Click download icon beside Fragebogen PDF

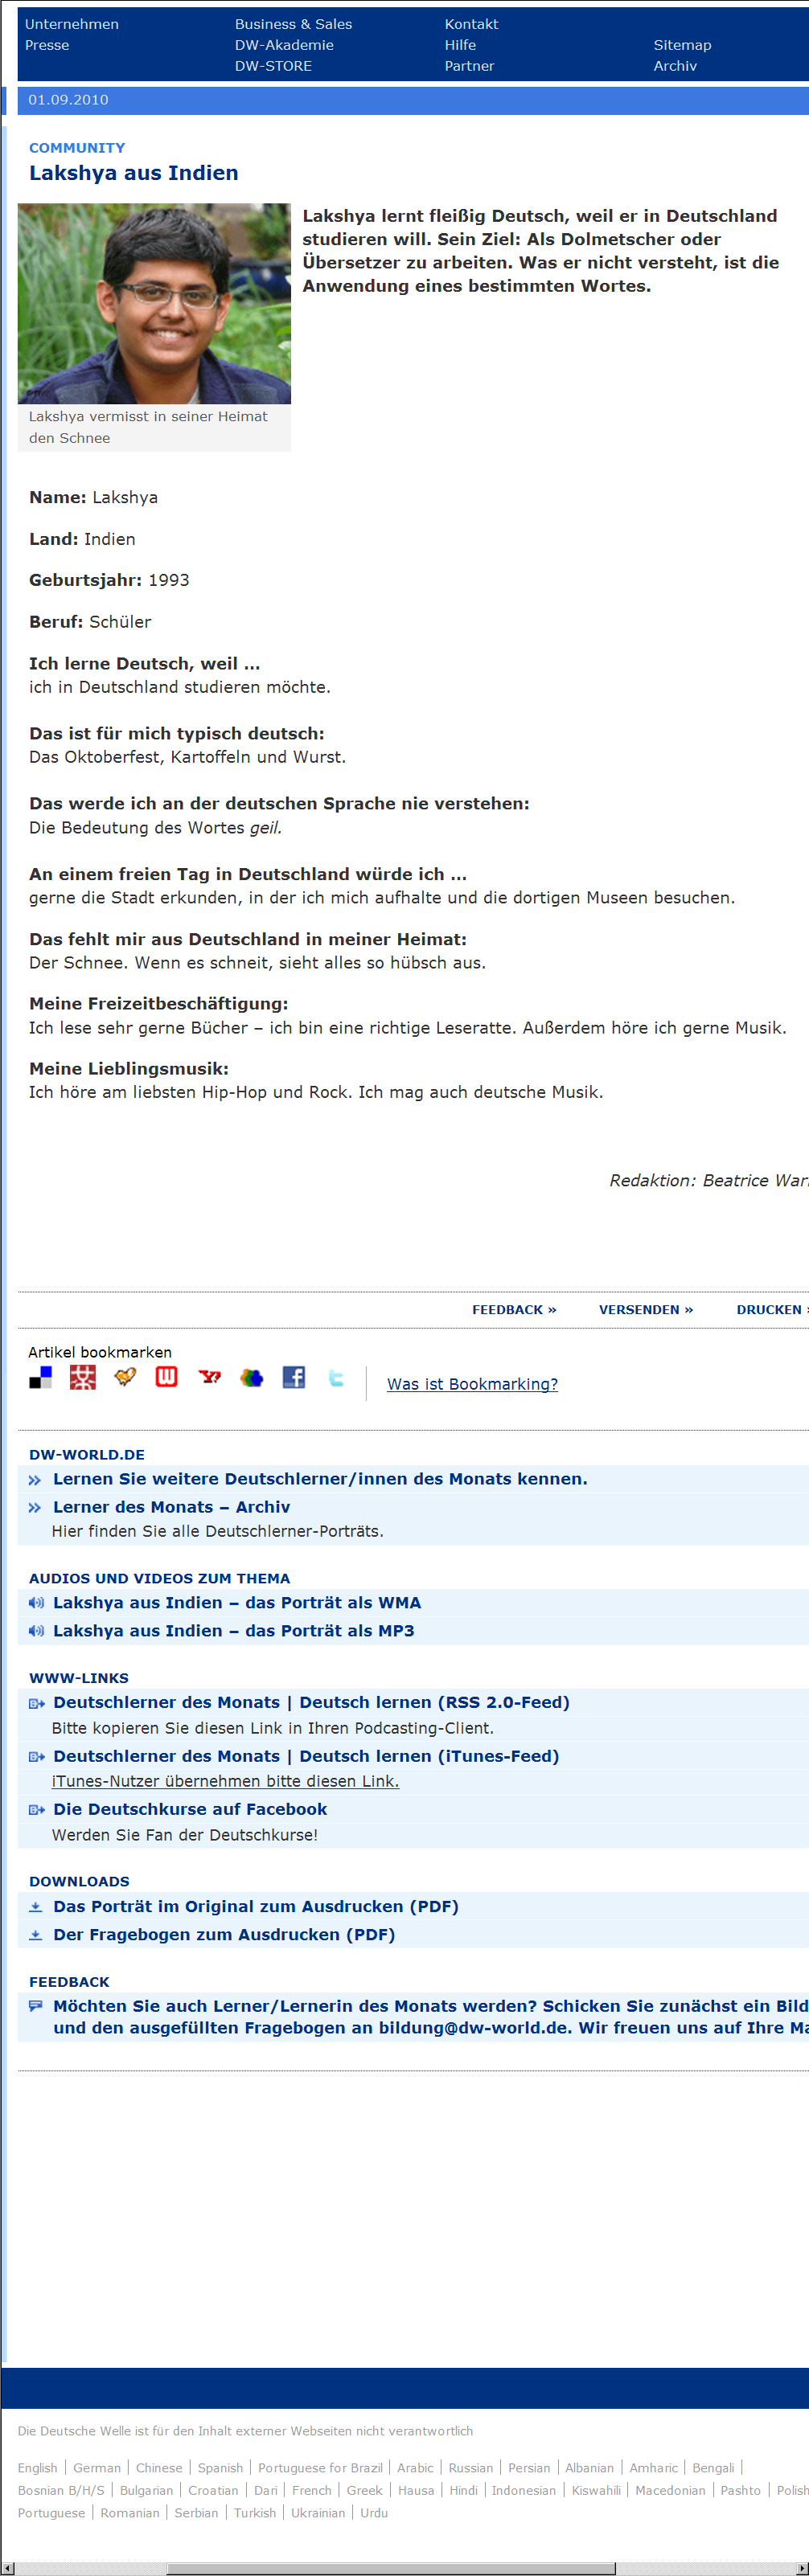coord(36,1934)
